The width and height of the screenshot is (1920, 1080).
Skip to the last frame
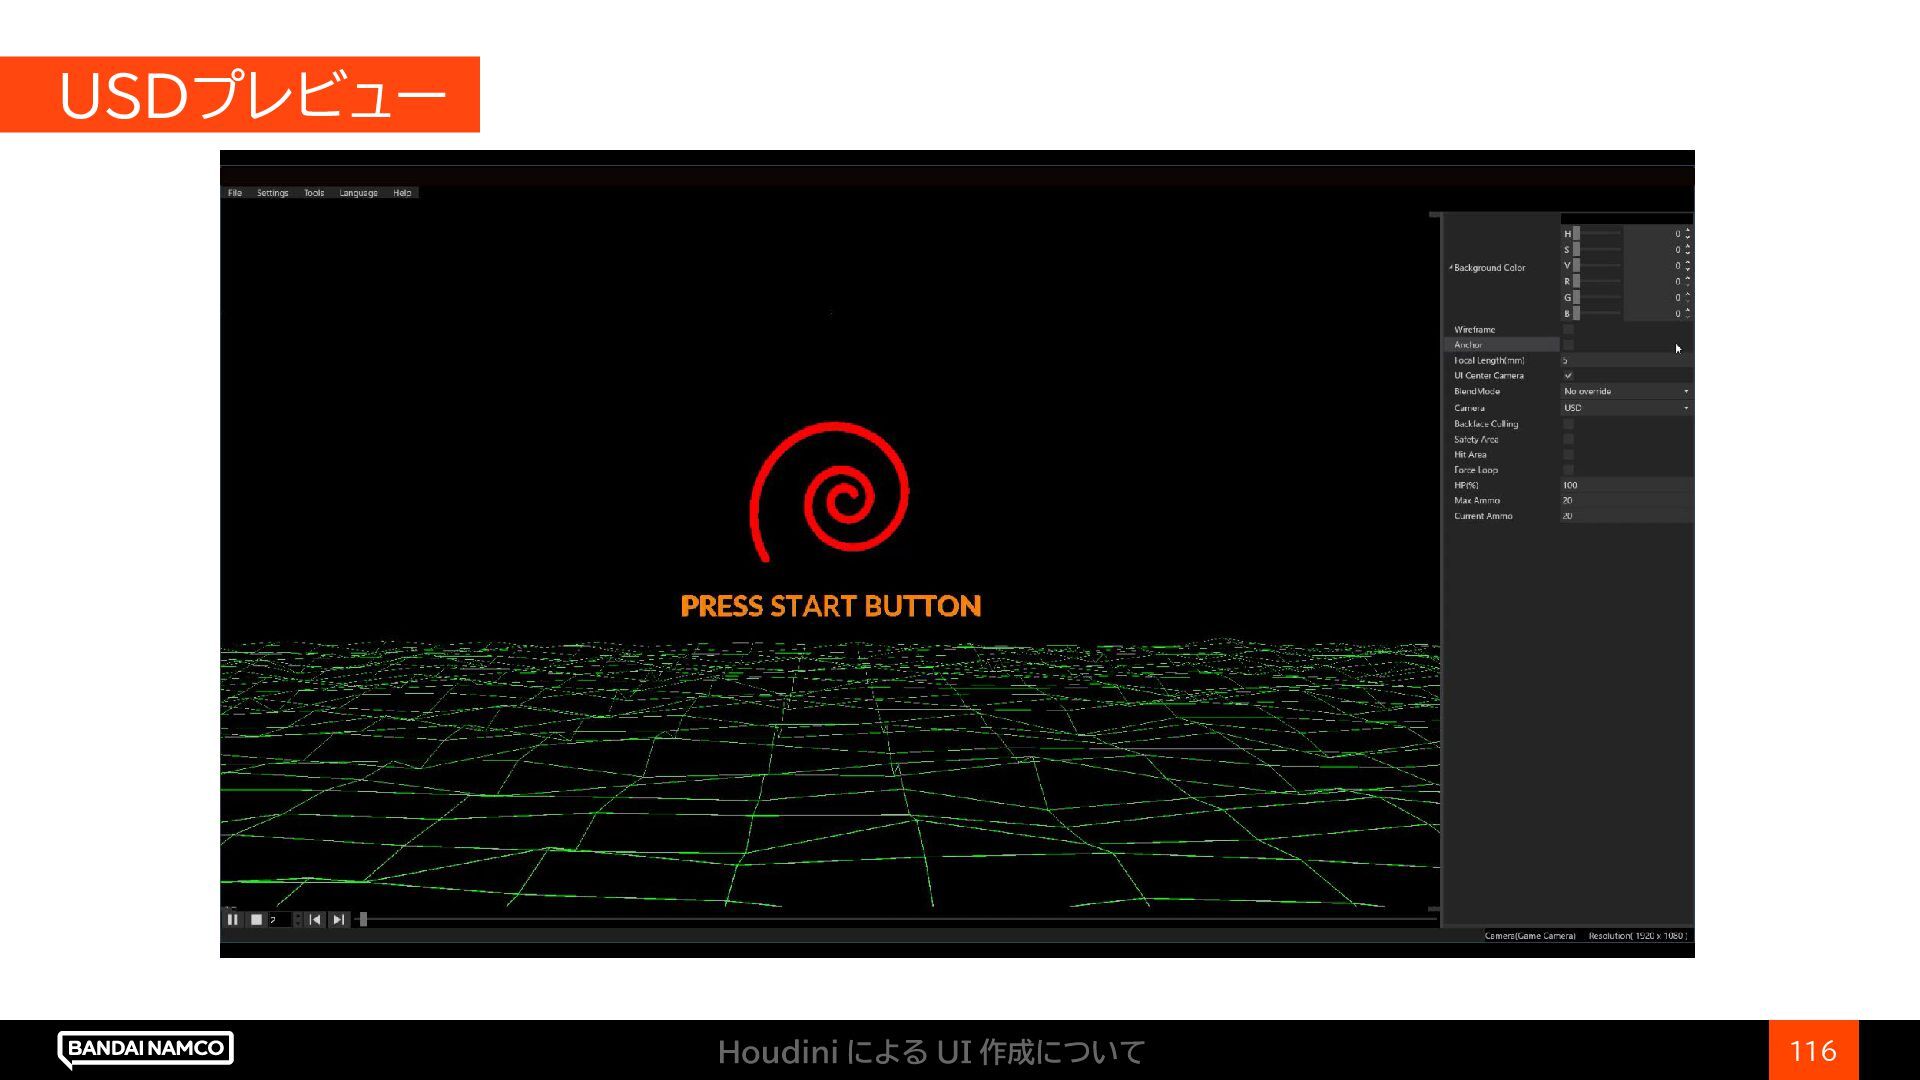coord(339,920)
